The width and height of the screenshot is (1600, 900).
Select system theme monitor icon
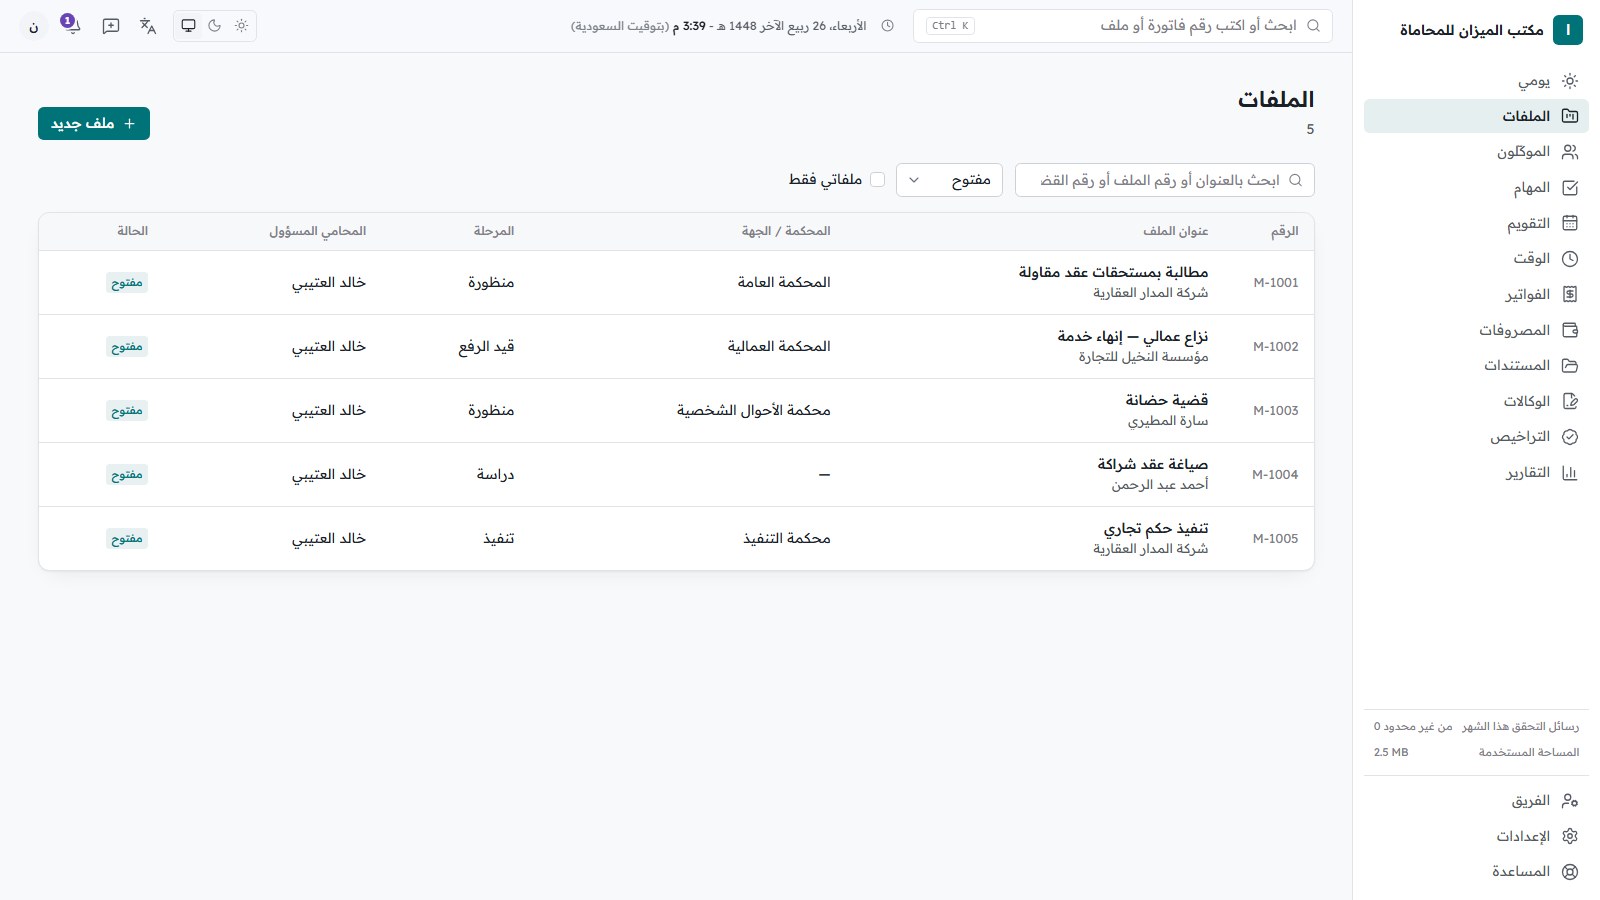[x=188, y=26]
